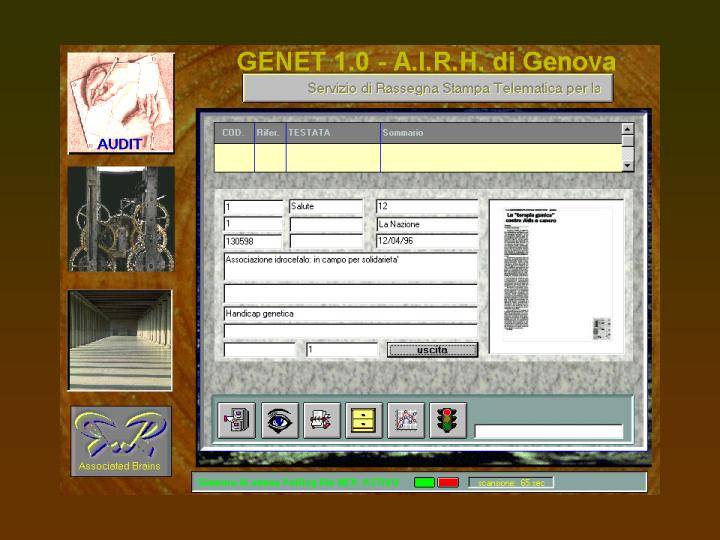This screenshot has height=540, width=720.
Task: Click the field containing 1 left of uscita
Action: (x=342, y=350)
